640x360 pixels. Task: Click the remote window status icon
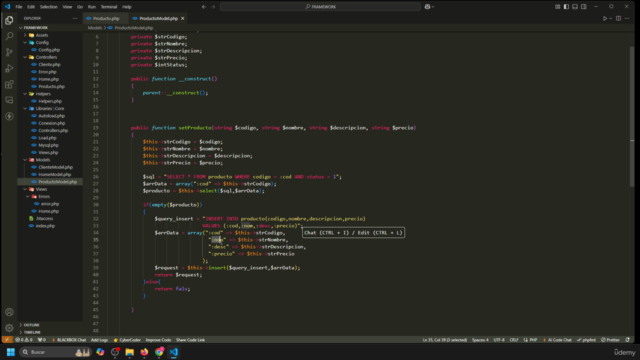[x=7, y=340]
